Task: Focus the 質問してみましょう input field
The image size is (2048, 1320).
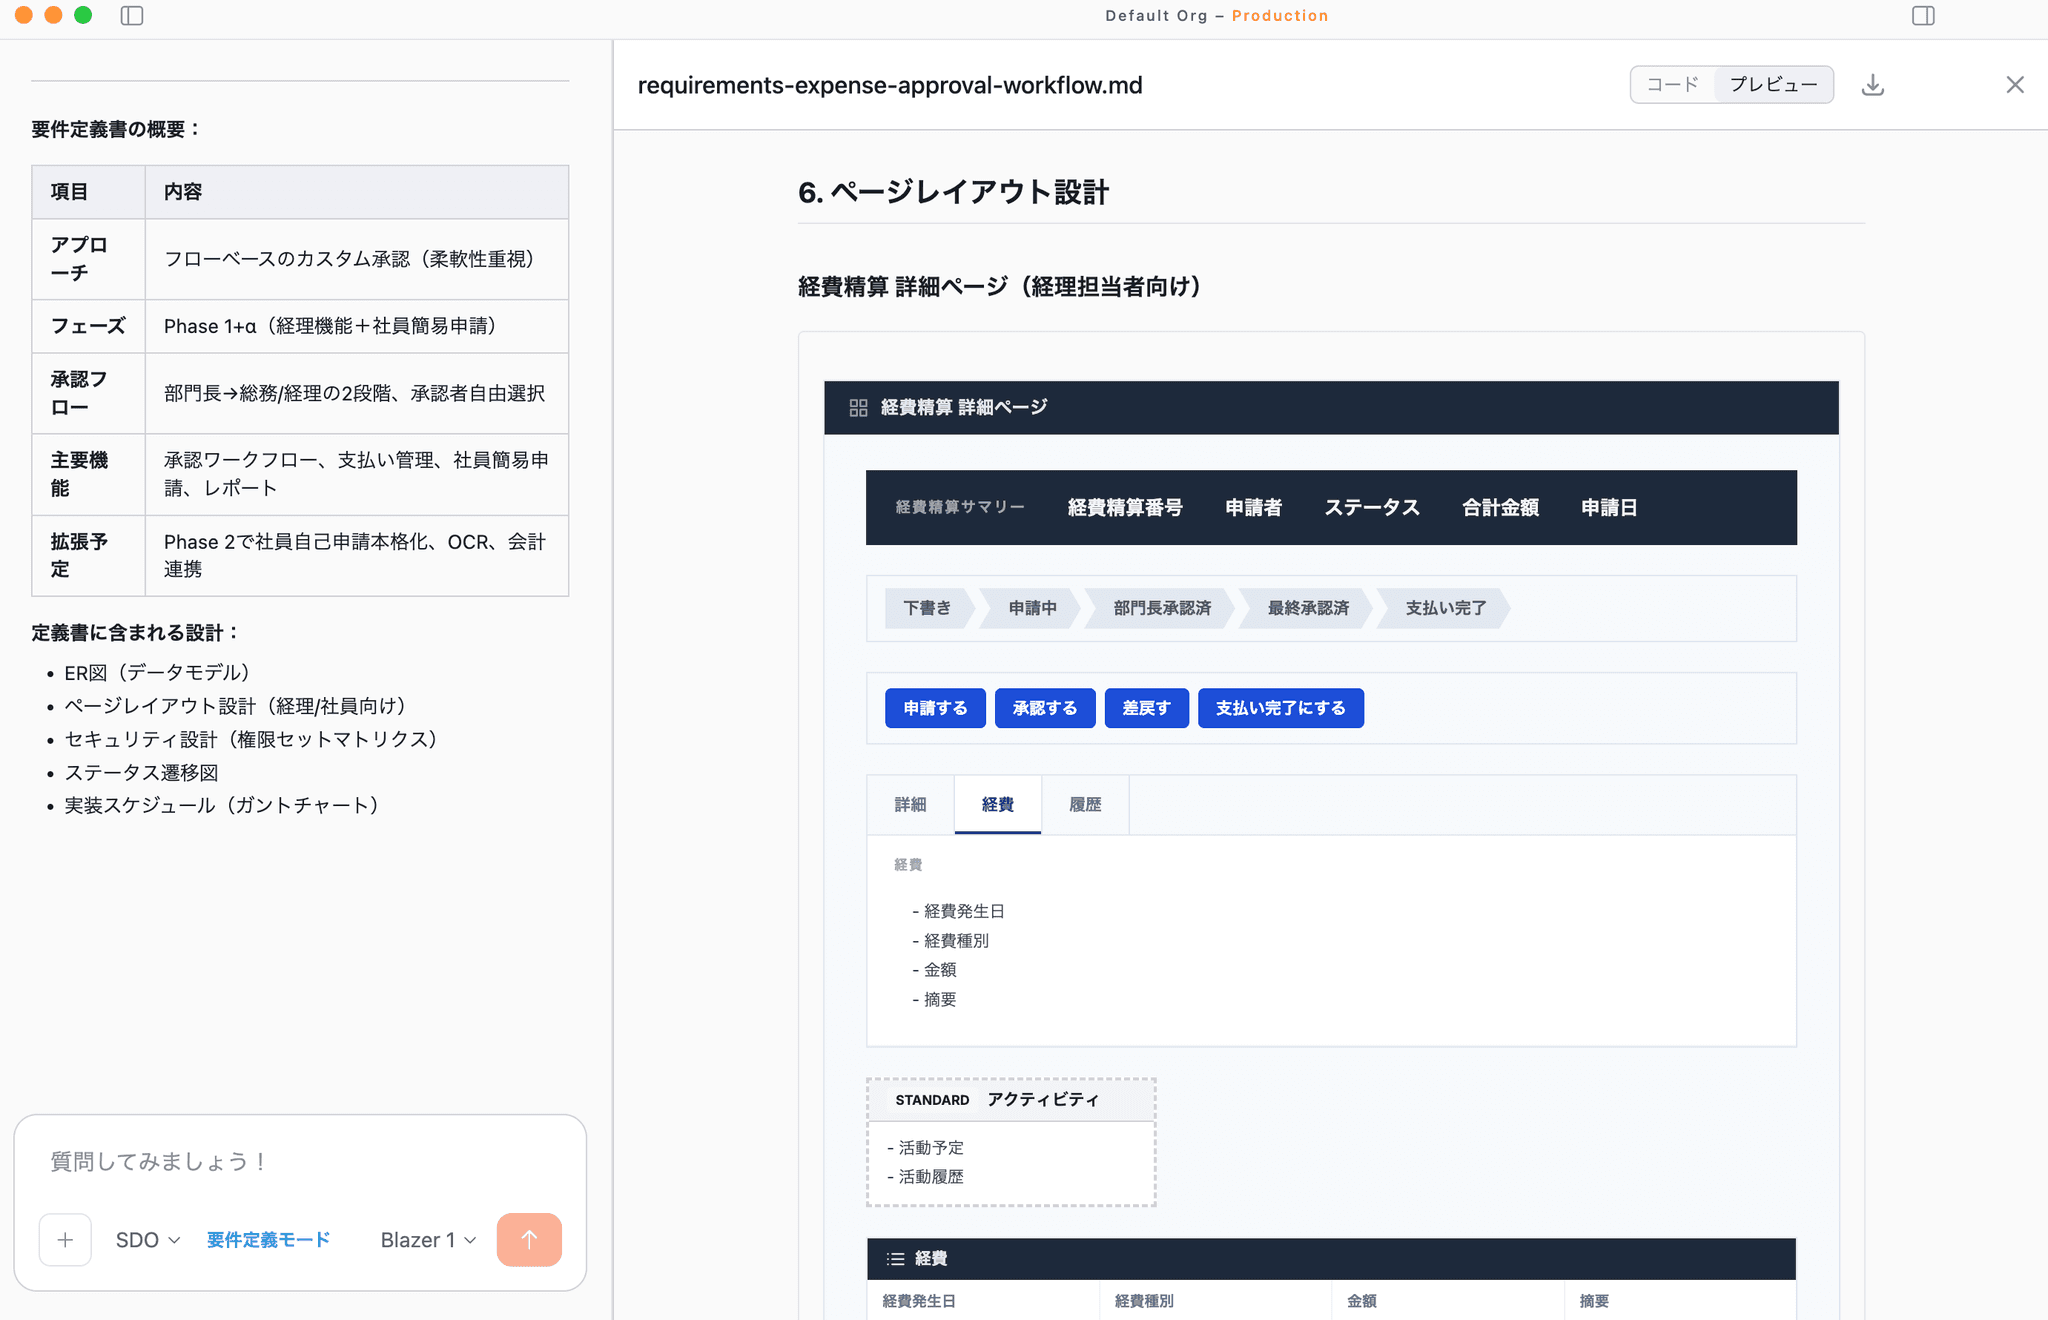Action: (300, 1162)
